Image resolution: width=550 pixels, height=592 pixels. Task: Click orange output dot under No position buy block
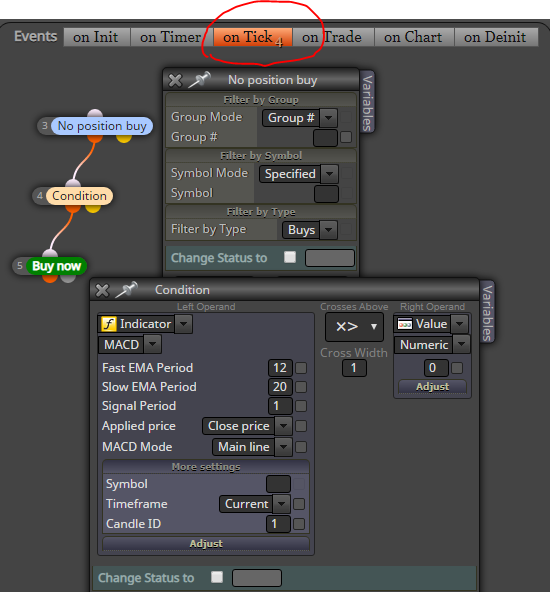(x=95, y=138)
